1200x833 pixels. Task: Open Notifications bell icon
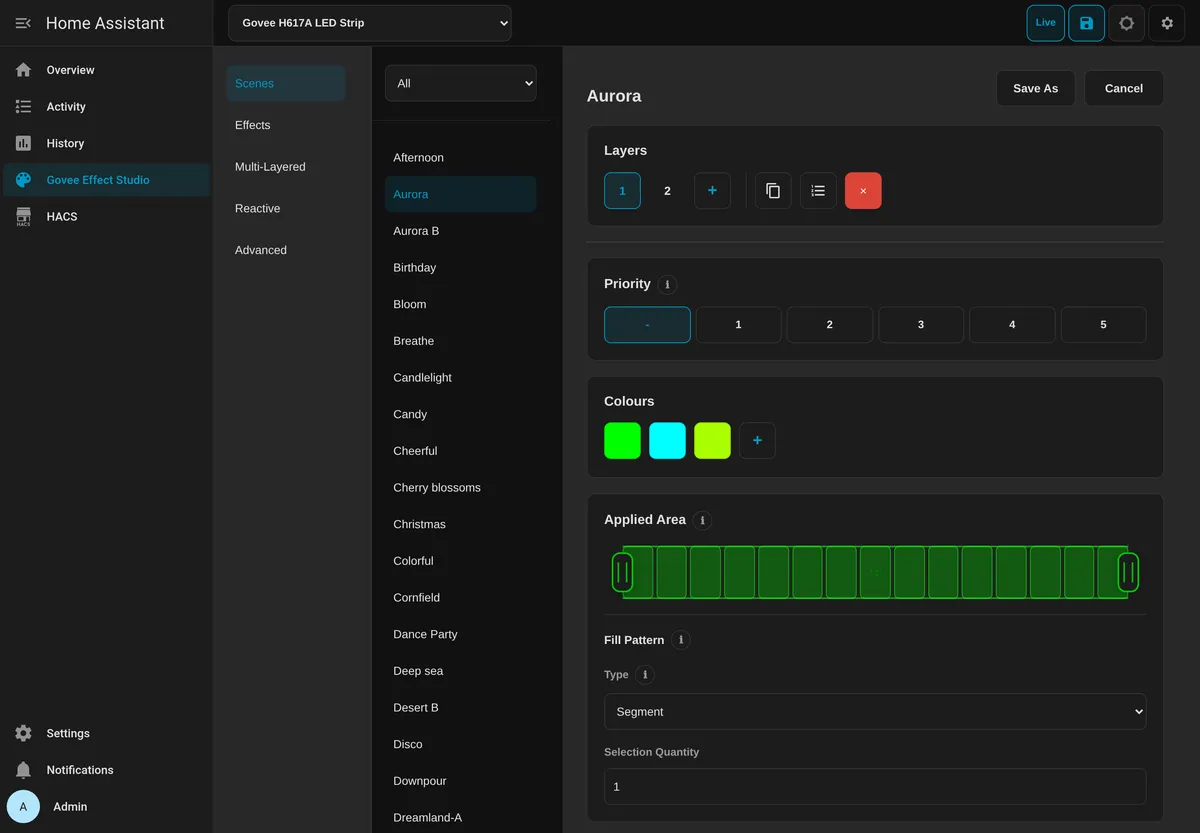pyautogui.click(x=23, y=770)
